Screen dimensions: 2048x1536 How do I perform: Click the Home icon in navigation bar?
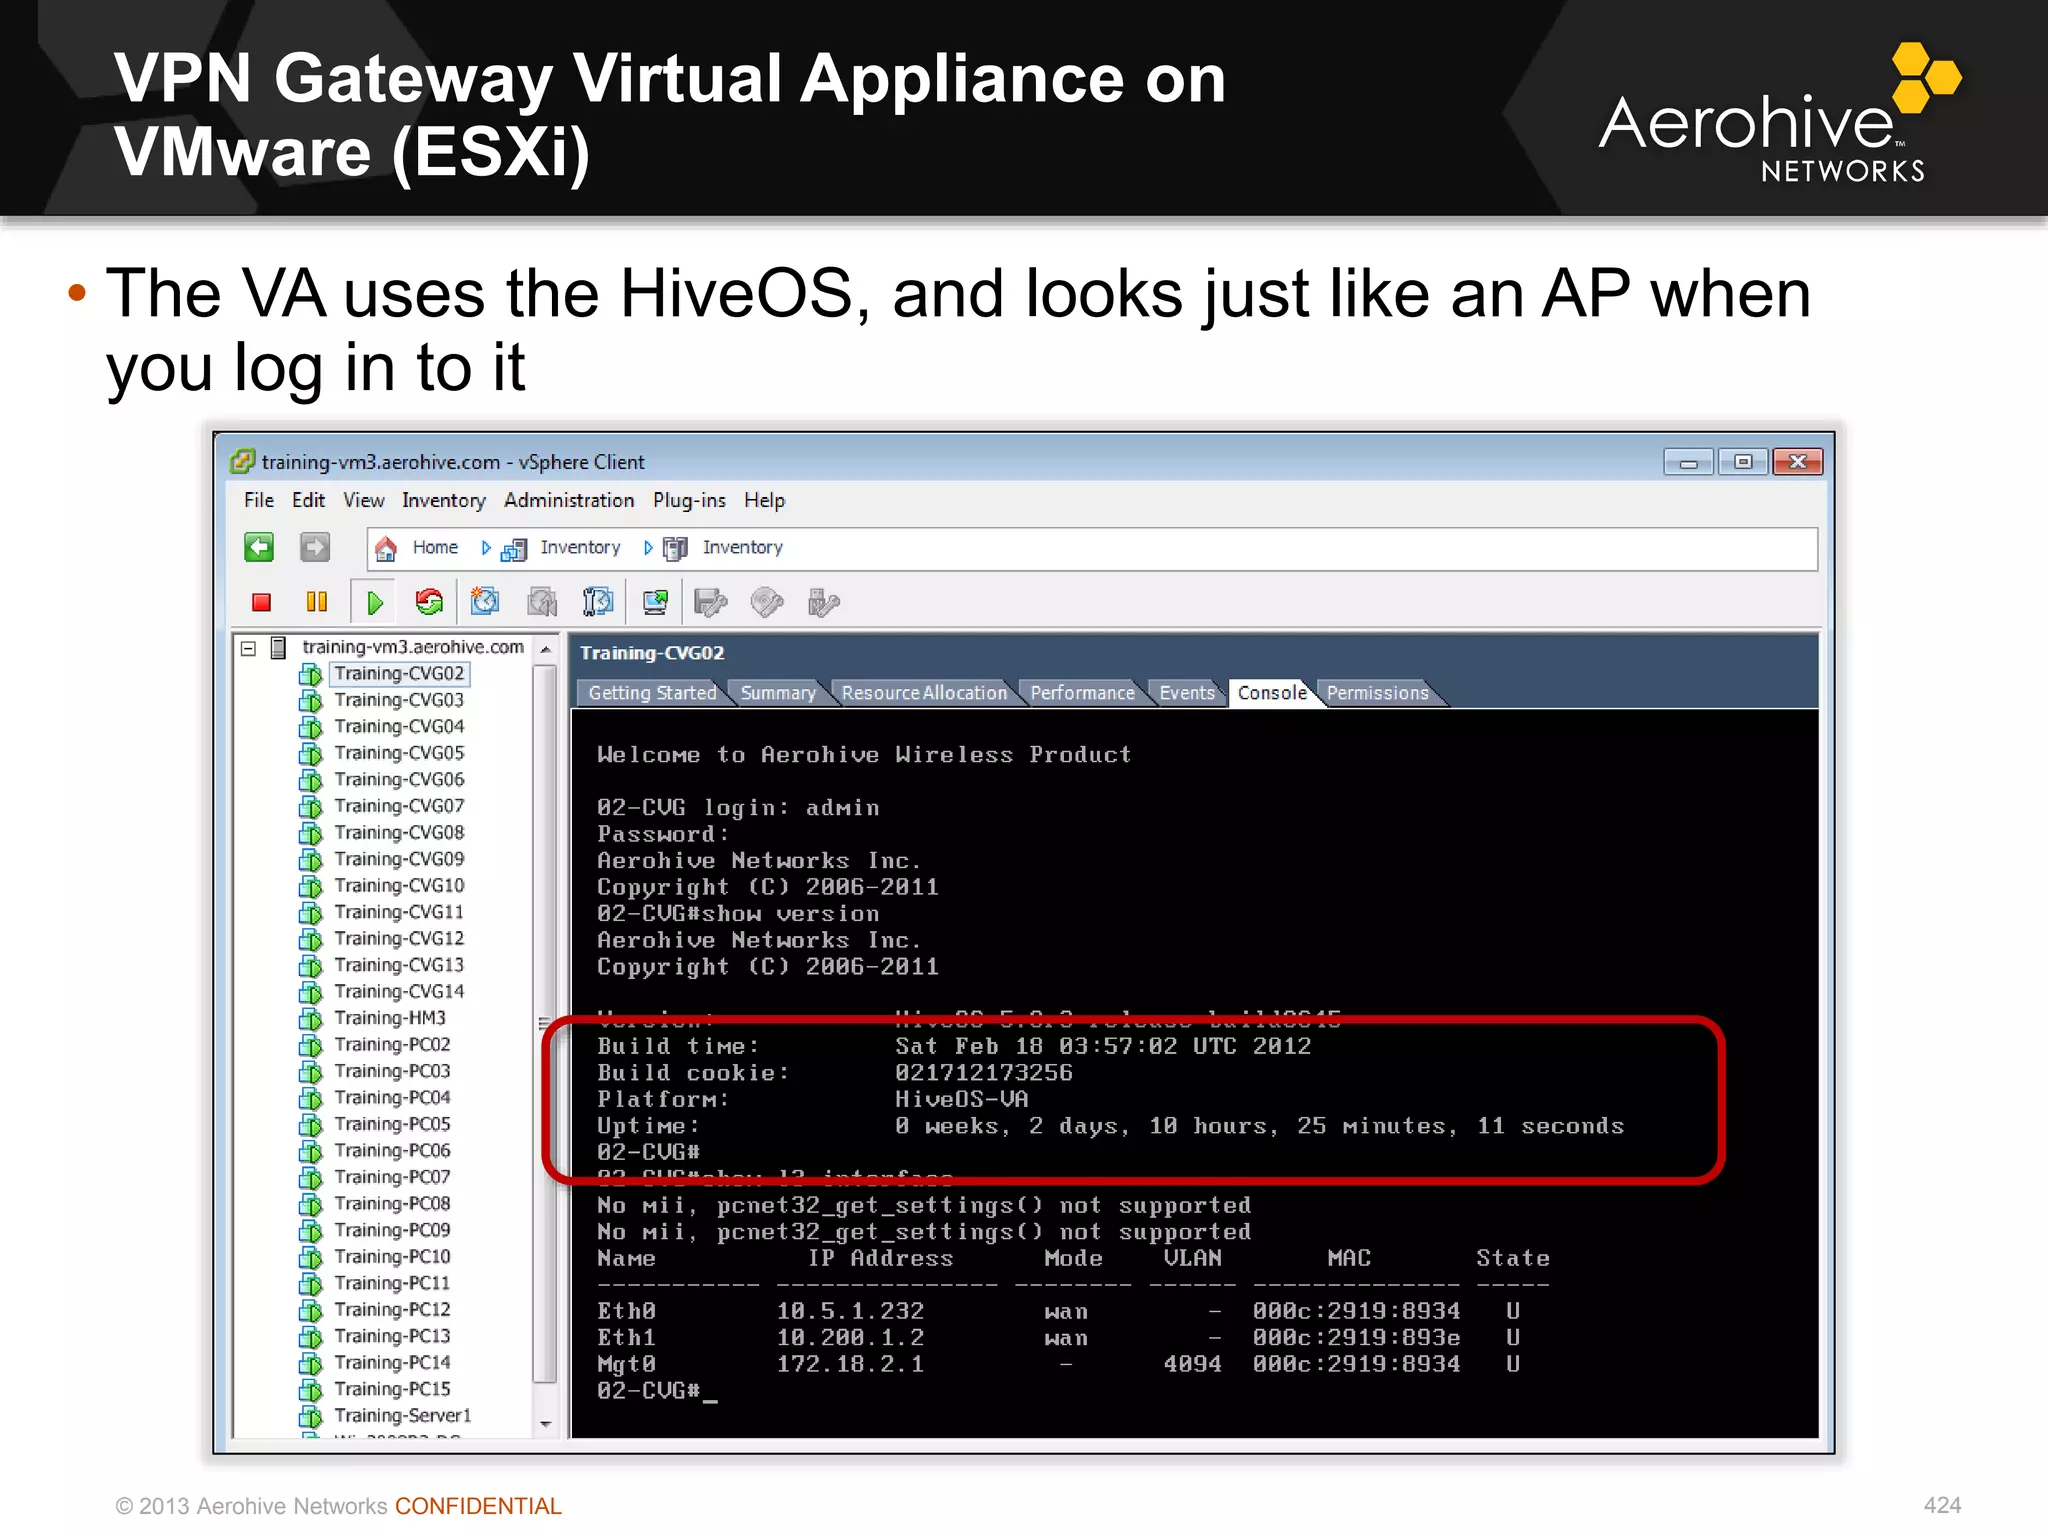[x=385, y=548]
